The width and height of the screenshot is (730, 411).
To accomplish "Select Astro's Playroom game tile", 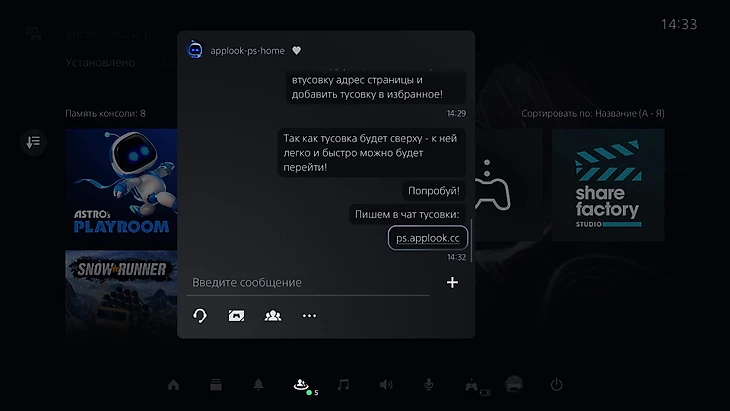I will click(x=121, y=185).
